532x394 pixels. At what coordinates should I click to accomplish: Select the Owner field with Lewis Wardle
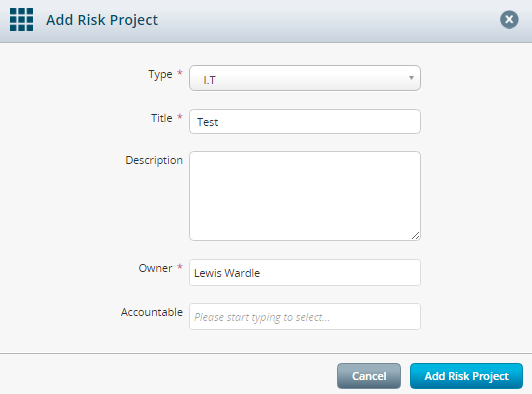click(305, 273)
